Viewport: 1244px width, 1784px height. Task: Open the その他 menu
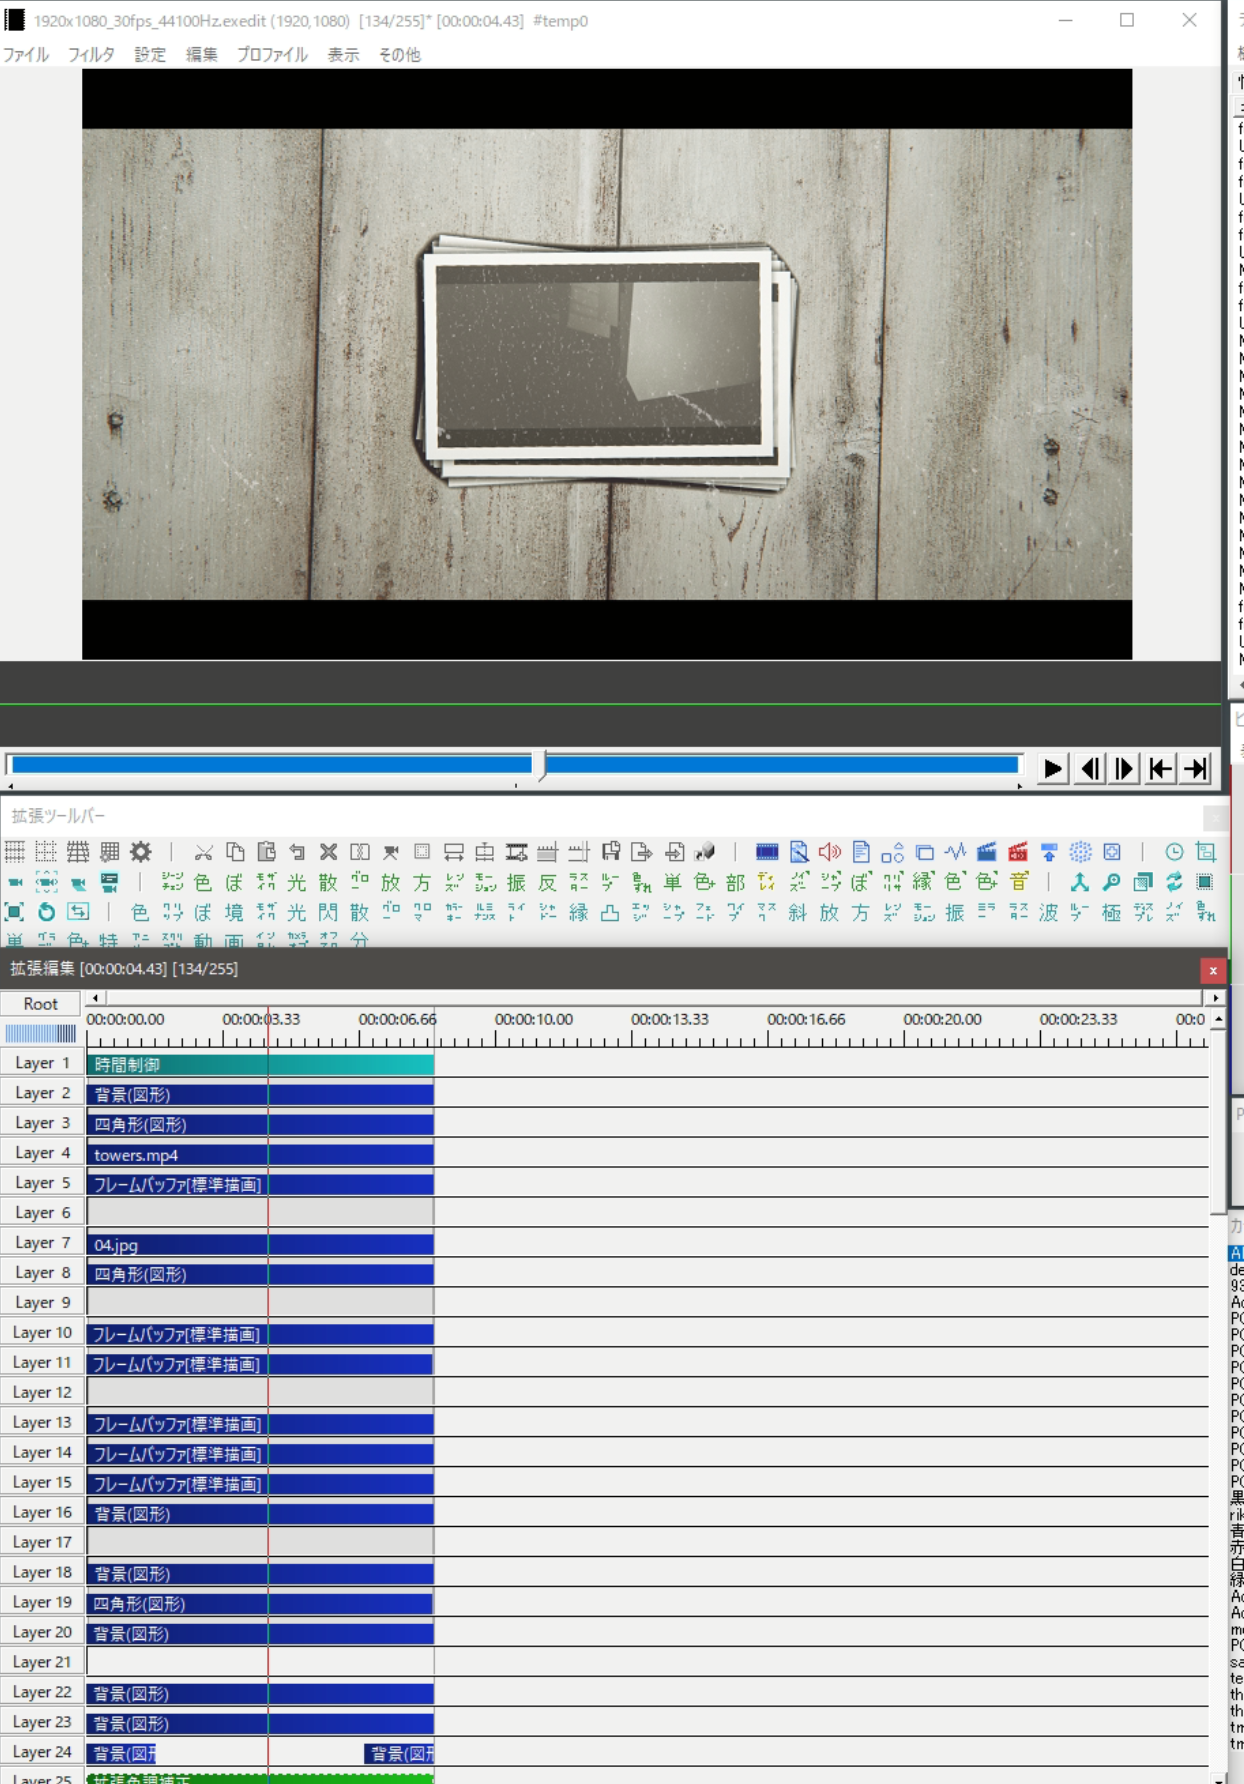click(399, 55)
